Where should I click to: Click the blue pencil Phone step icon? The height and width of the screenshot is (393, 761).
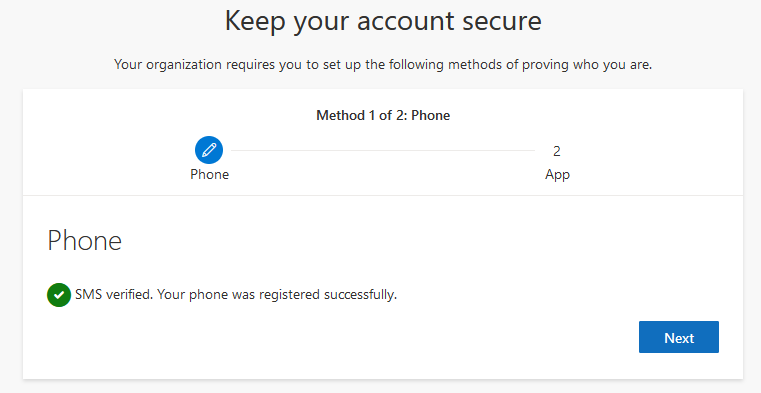point(209,150)
